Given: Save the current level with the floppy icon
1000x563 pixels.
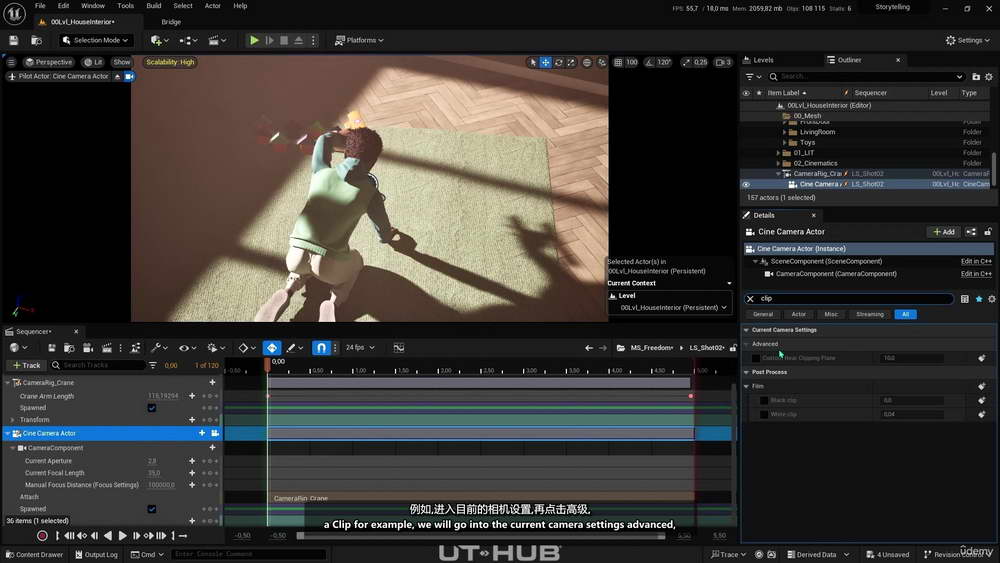Looking at the screenshot, I should (x=13, y=40).
